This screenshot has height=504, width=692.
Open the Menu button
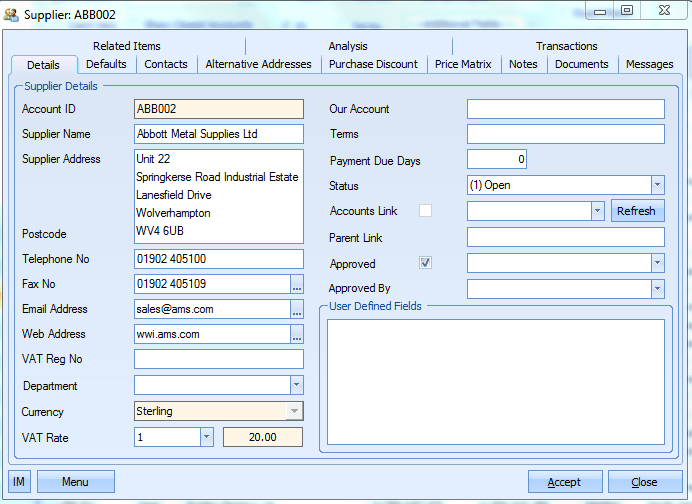click(x=75, y=482)
